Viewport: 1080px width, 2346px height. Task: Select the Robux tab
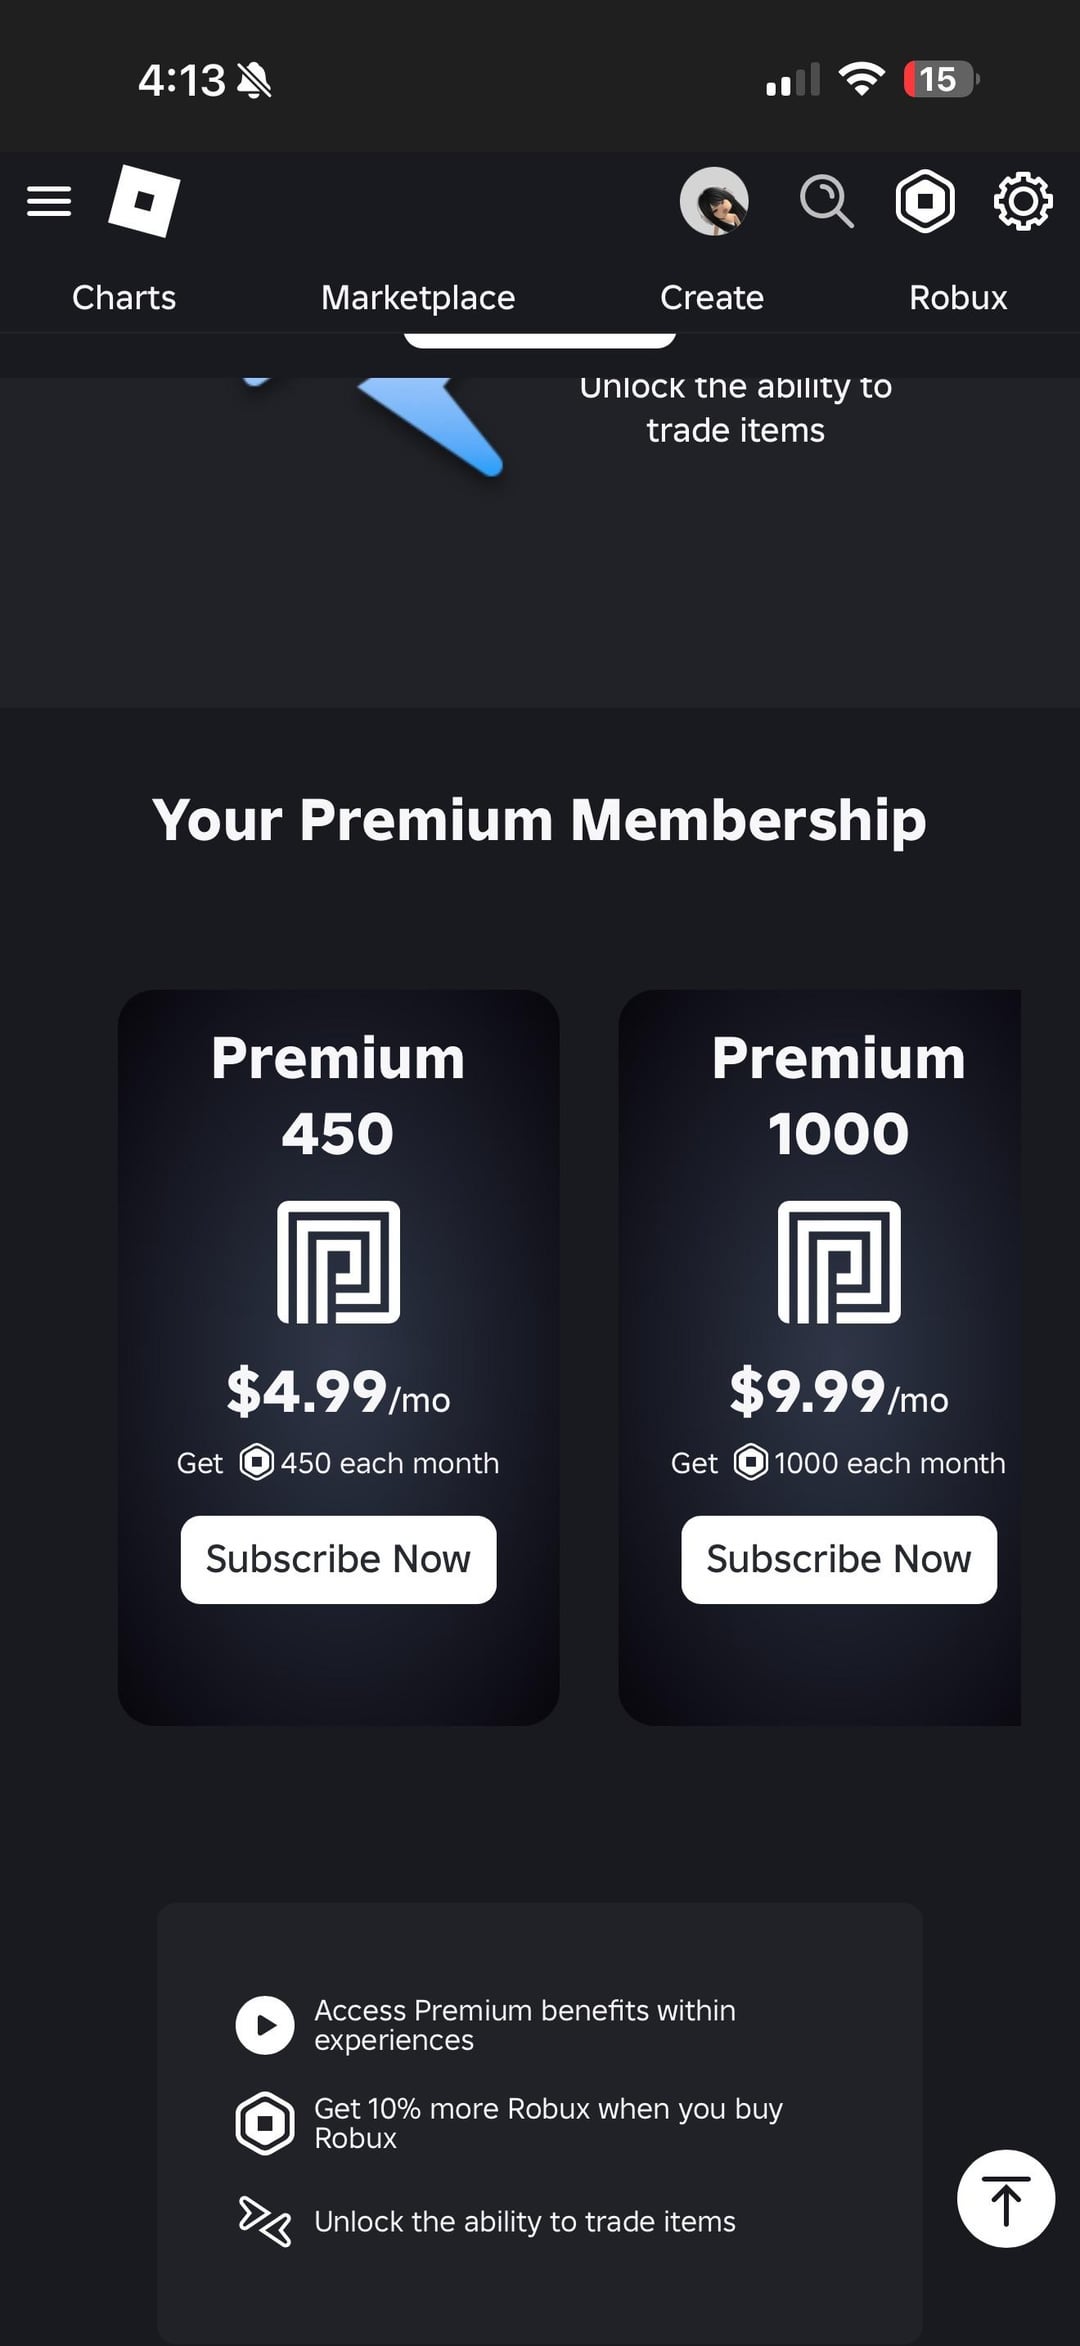coord(958,297)
